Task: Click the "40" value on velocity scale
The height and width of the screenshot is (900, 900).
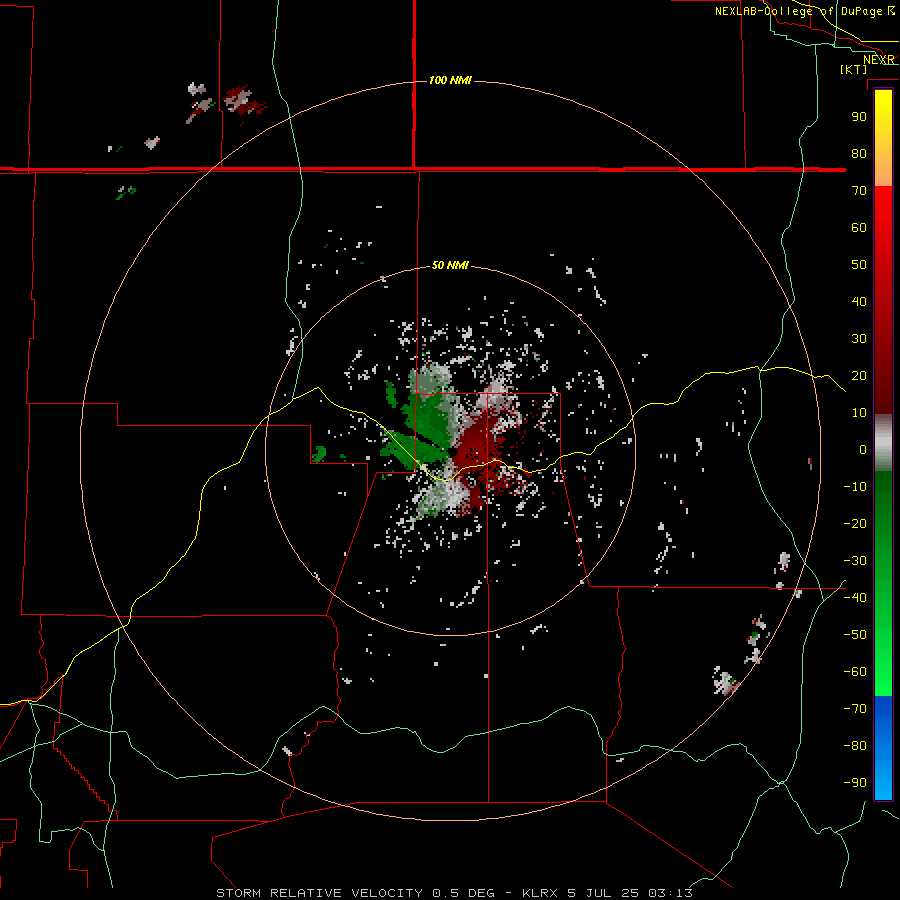Action: pyautogui.click(x=859, y=301)
